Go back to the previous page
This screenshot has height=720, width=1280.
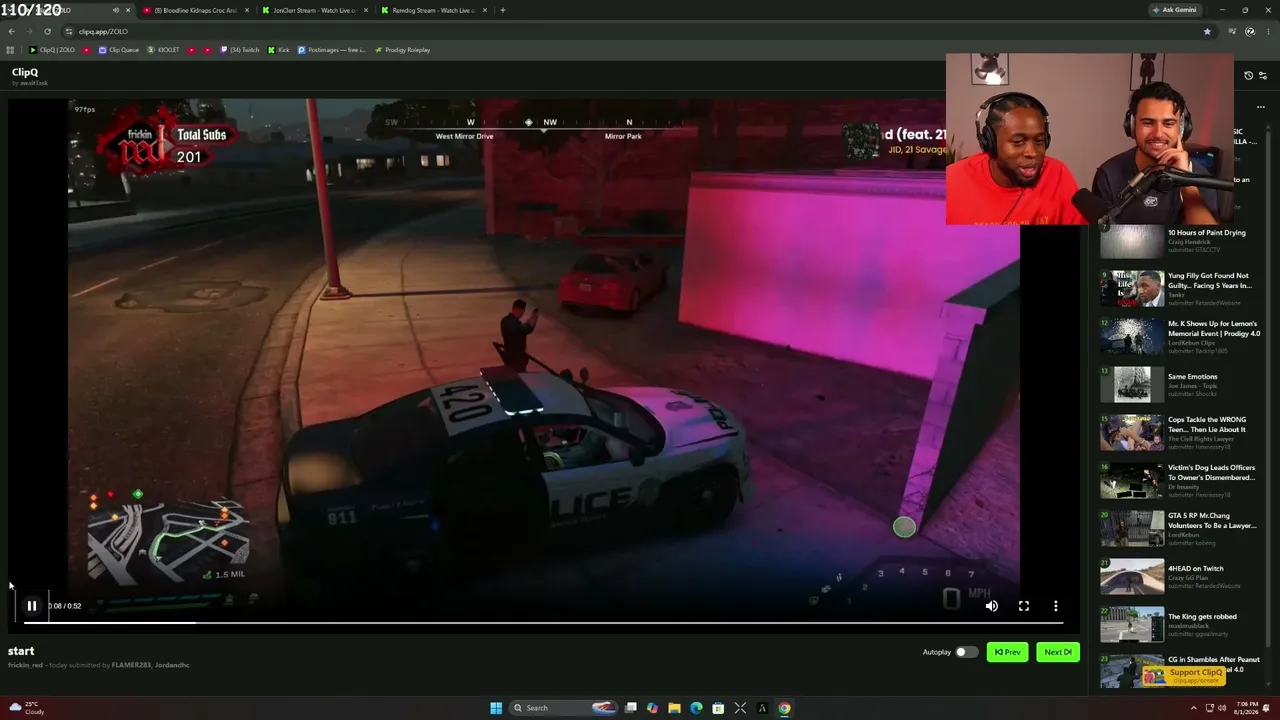coord(11,31)
